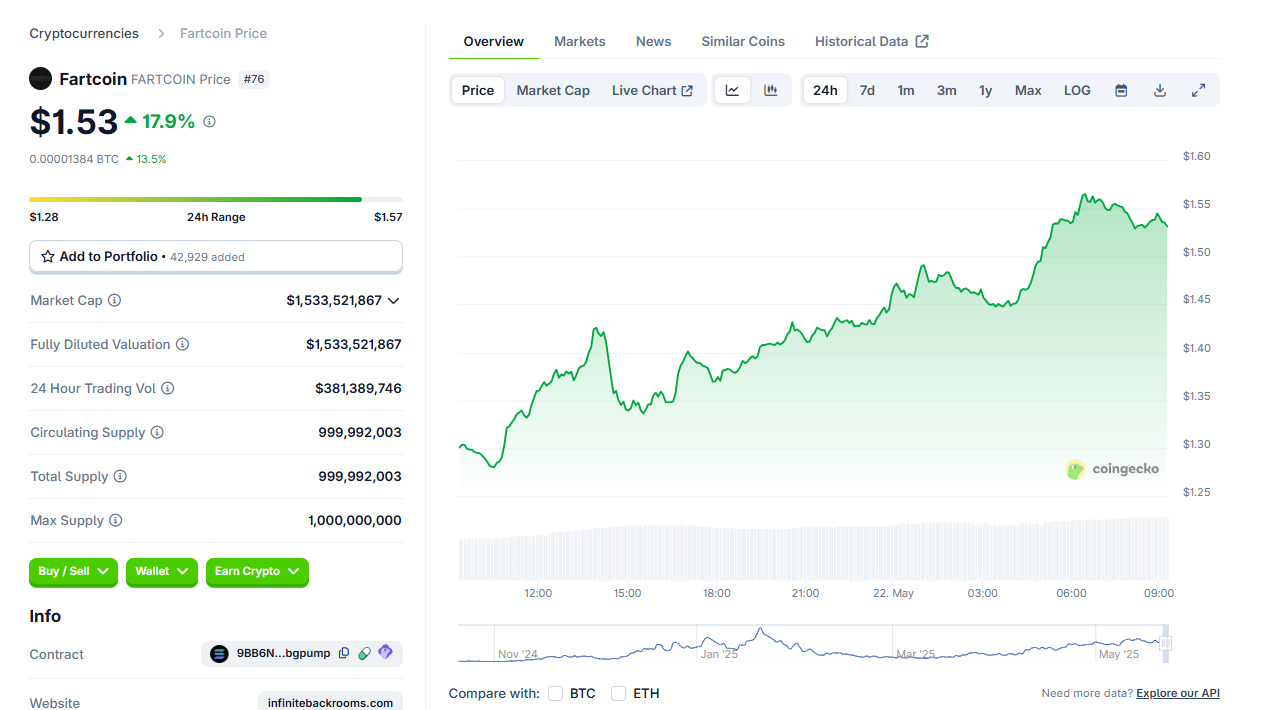Open the calendar date range picker

1122,90
